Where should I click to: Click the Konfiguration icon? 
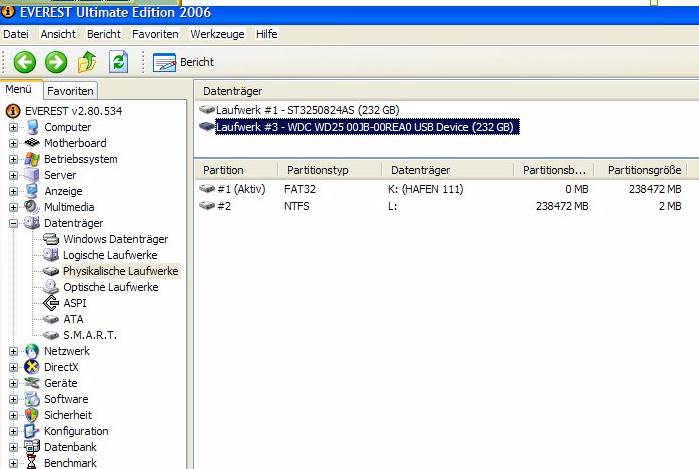pyautogui.click(x=32, y=431)
